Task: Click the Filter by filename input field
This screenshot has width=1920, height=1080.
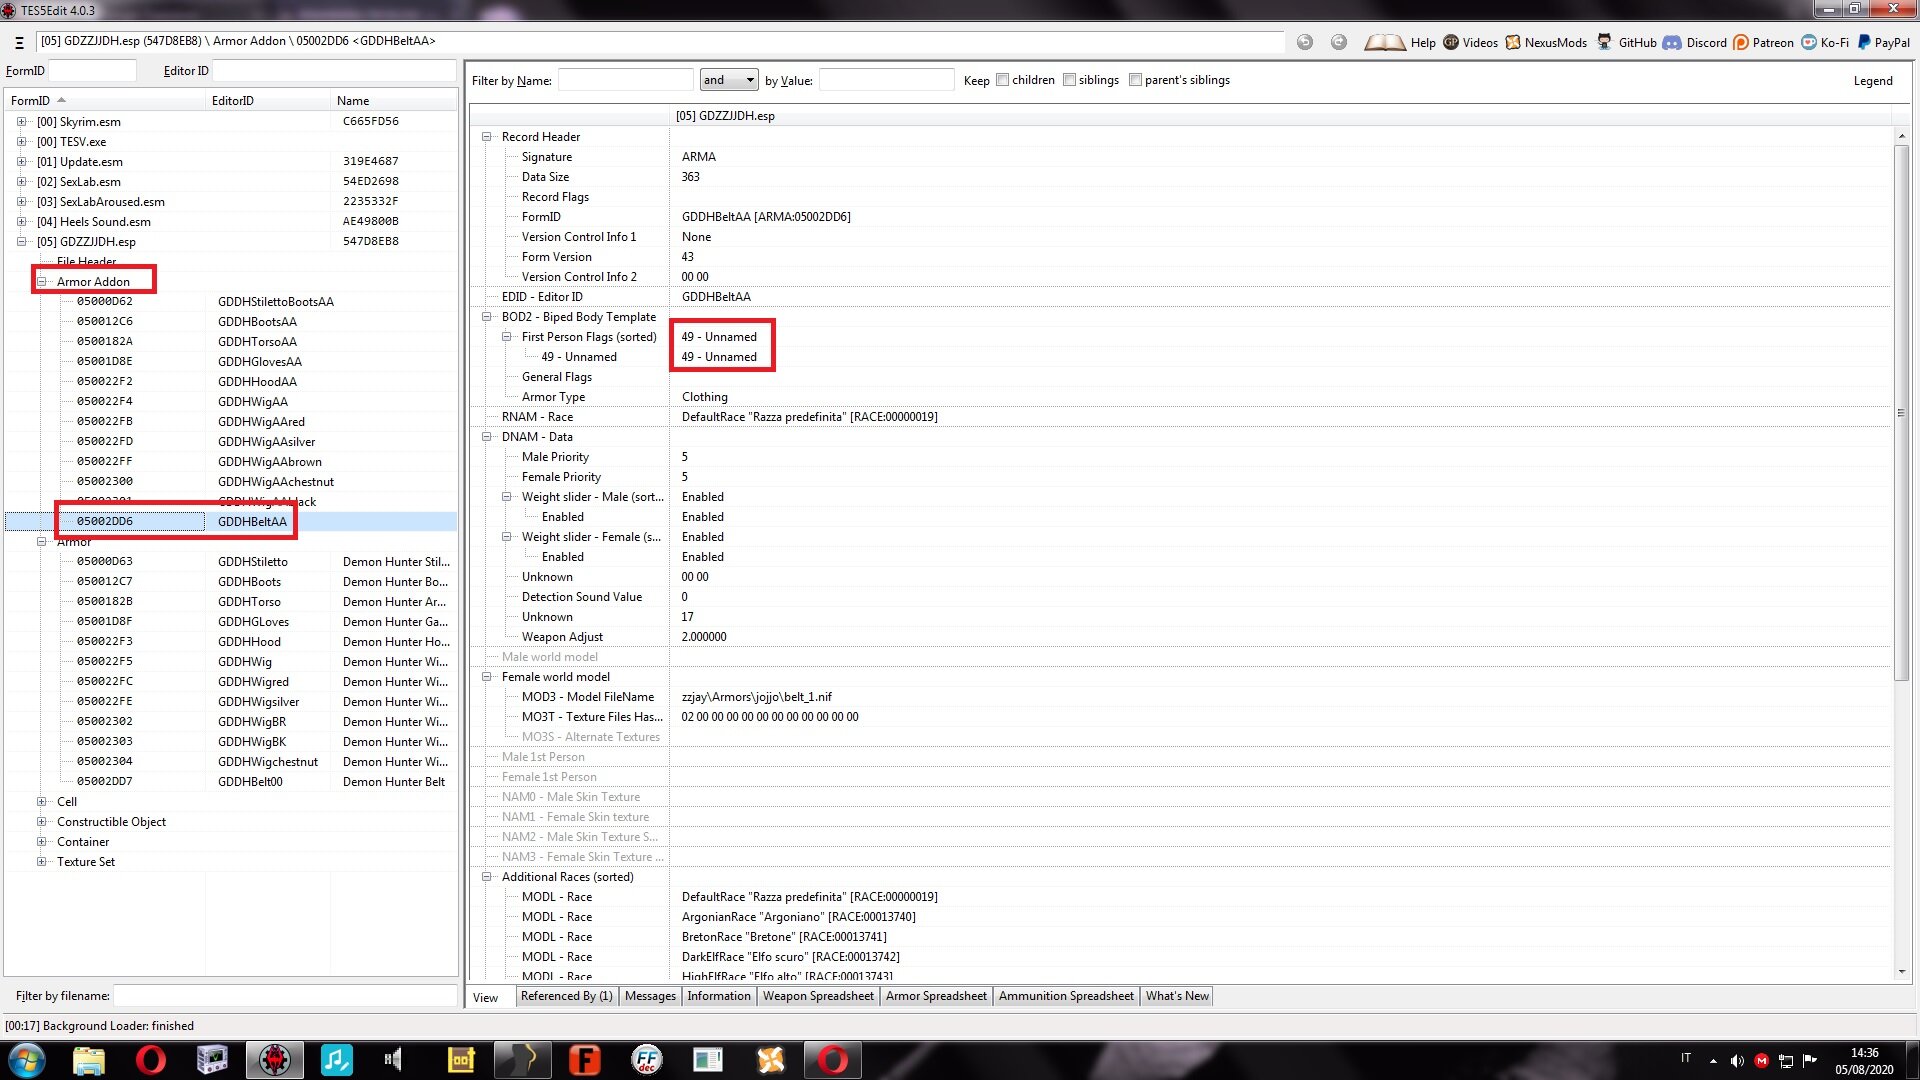Action: pyautogui.click(x=285, y=996)
